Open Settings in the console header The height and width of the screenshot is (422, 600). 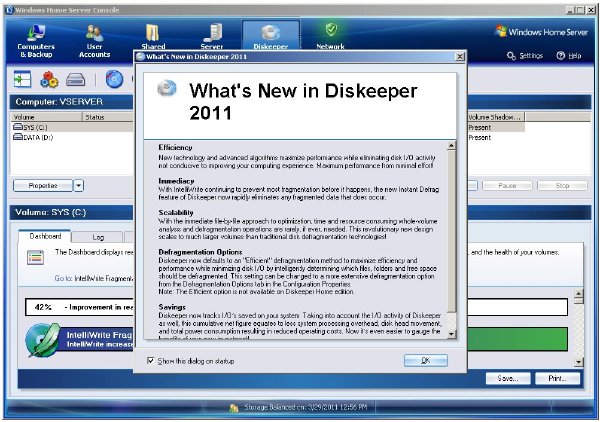click(x=525, y=56)
